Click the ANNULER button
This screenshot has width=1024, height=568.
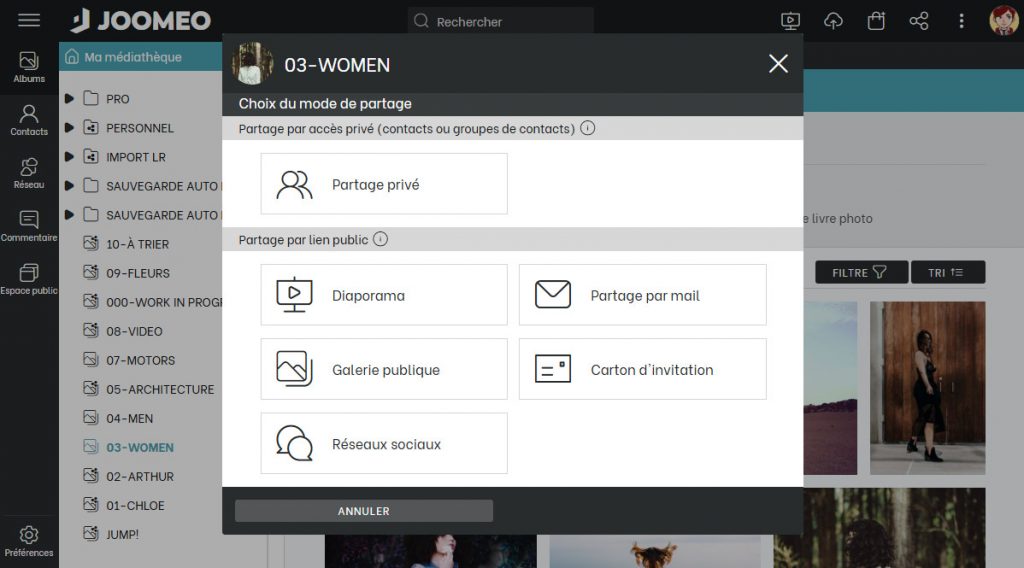364,511
